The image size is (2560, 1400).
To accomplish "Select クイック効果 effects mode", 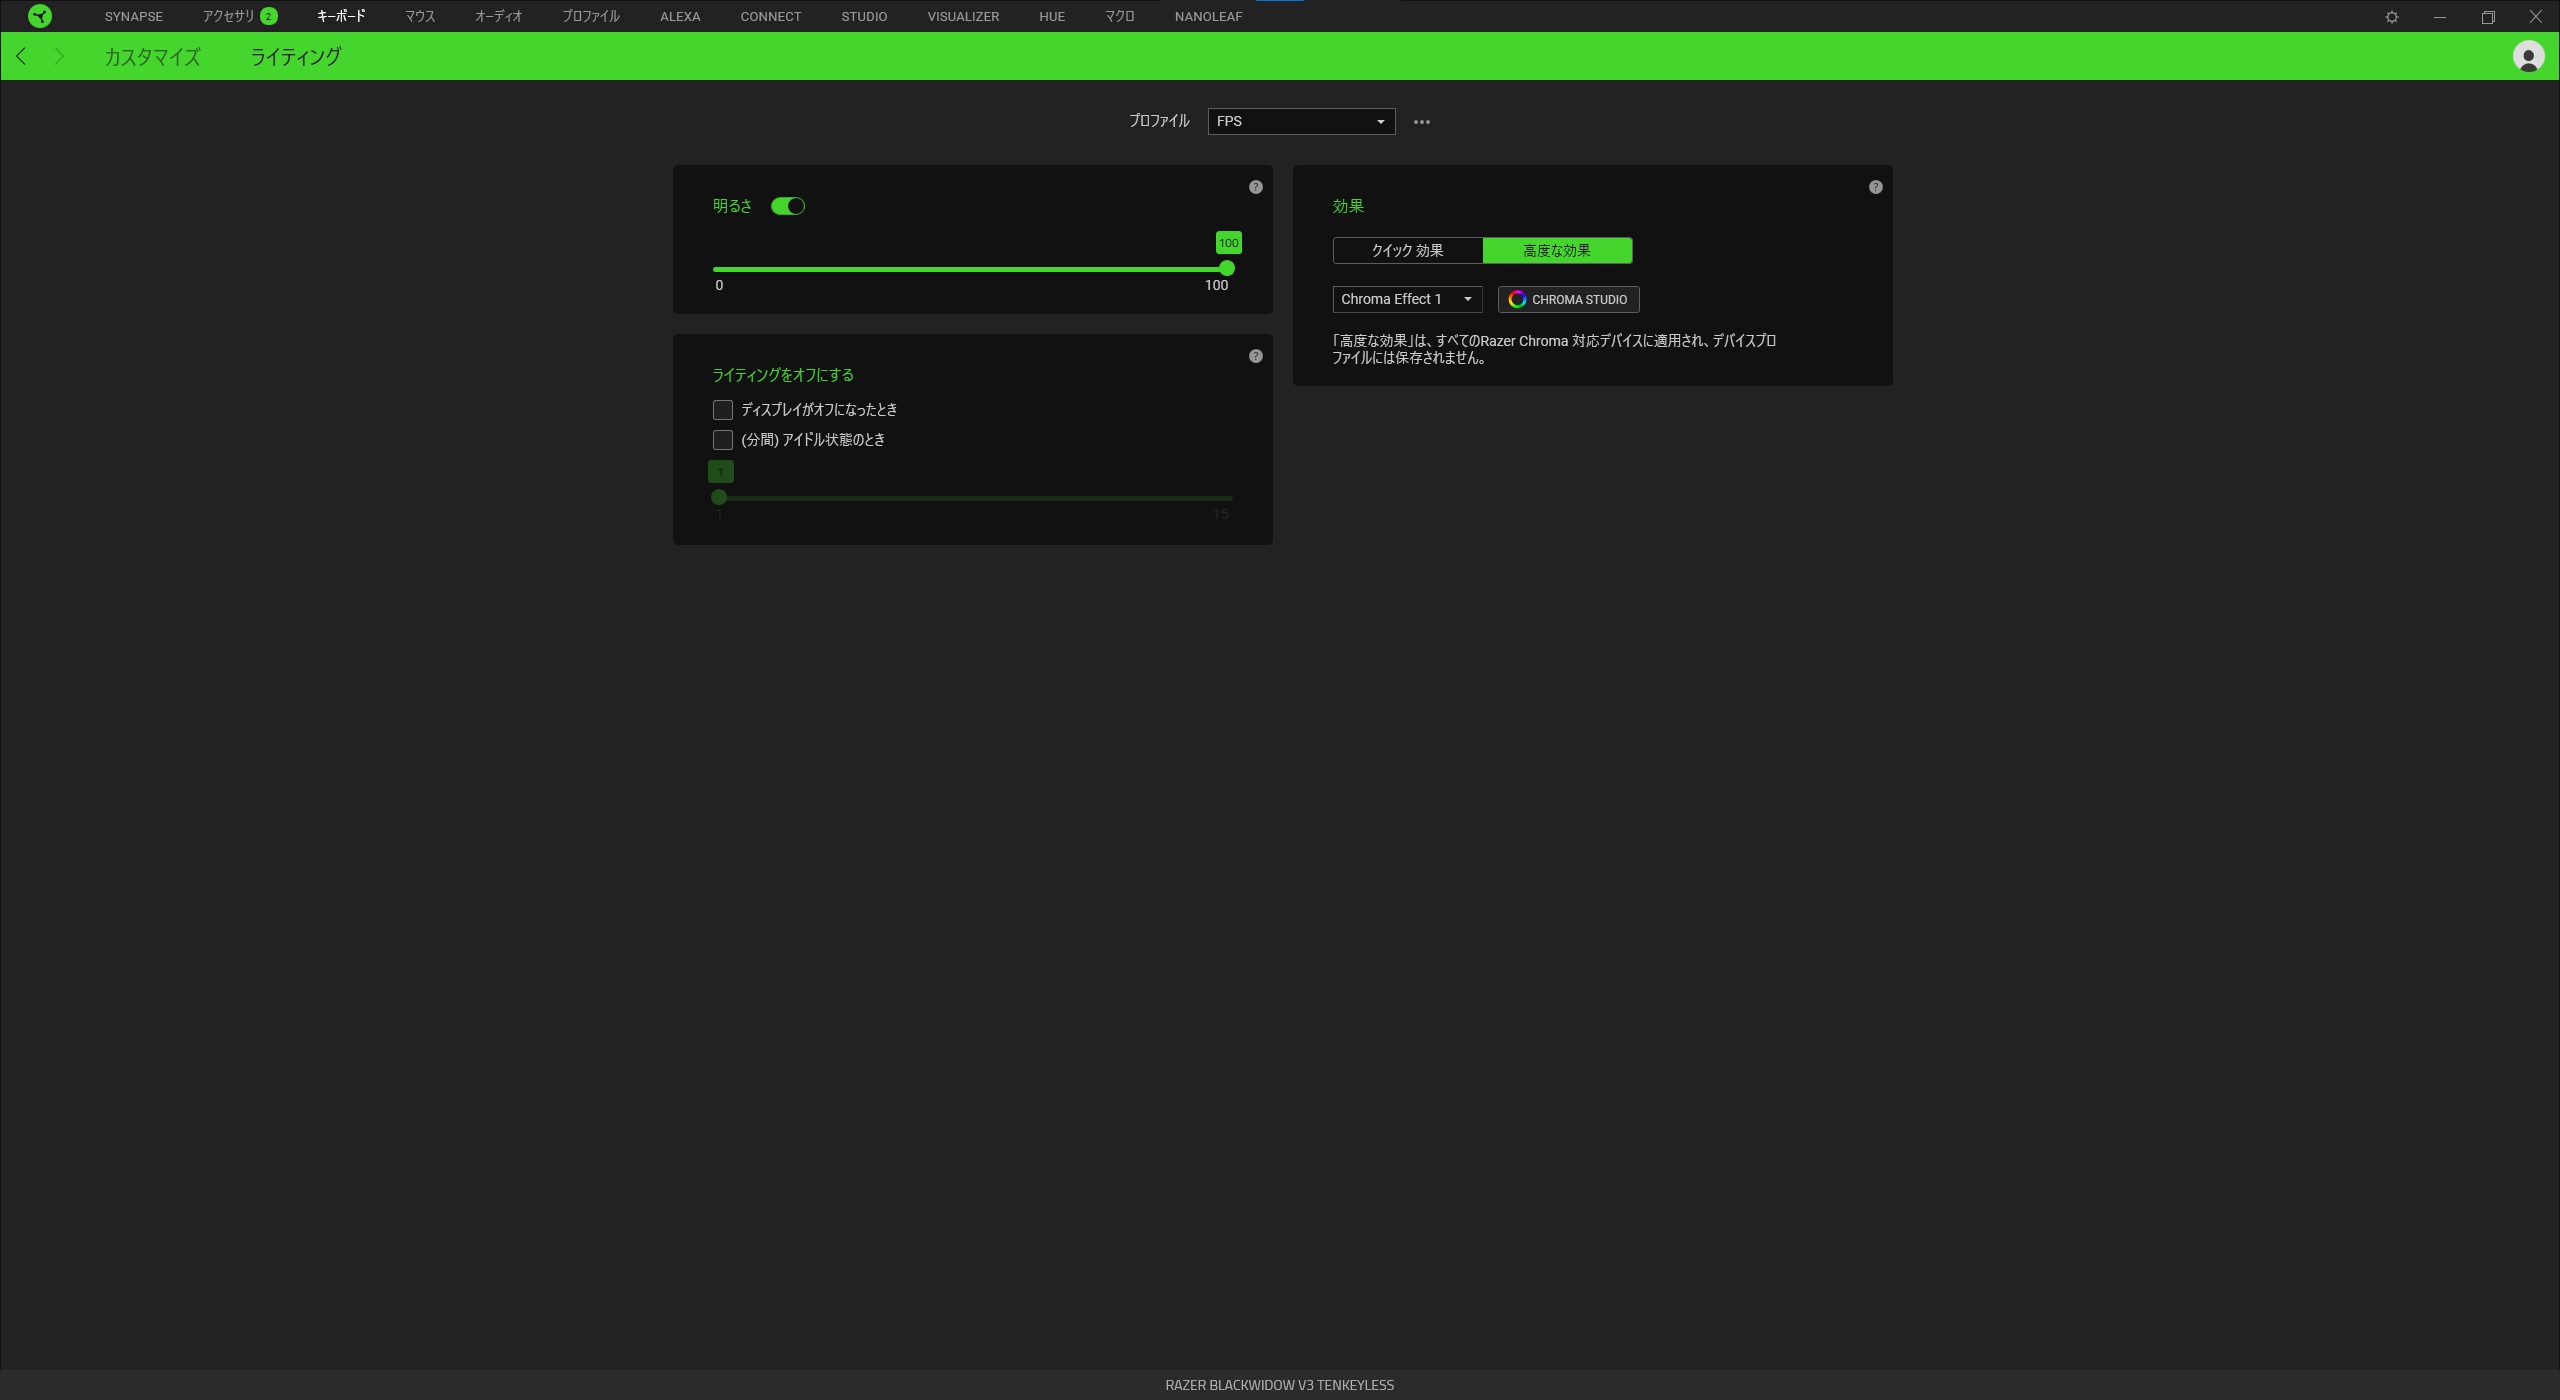I will tap(1408, 251).
